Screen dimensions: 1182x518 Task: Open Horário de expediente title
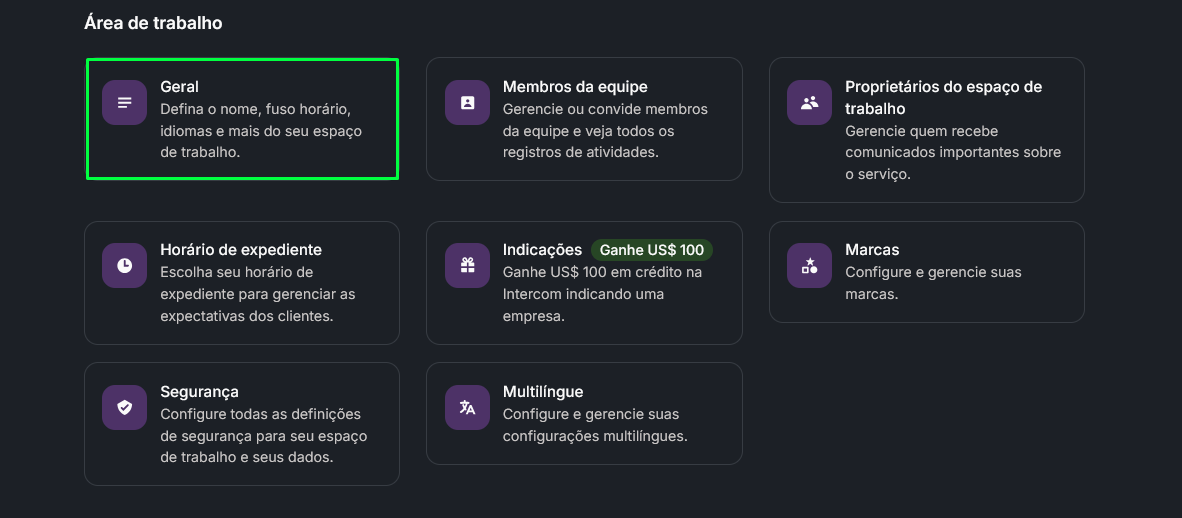point(241,250)
